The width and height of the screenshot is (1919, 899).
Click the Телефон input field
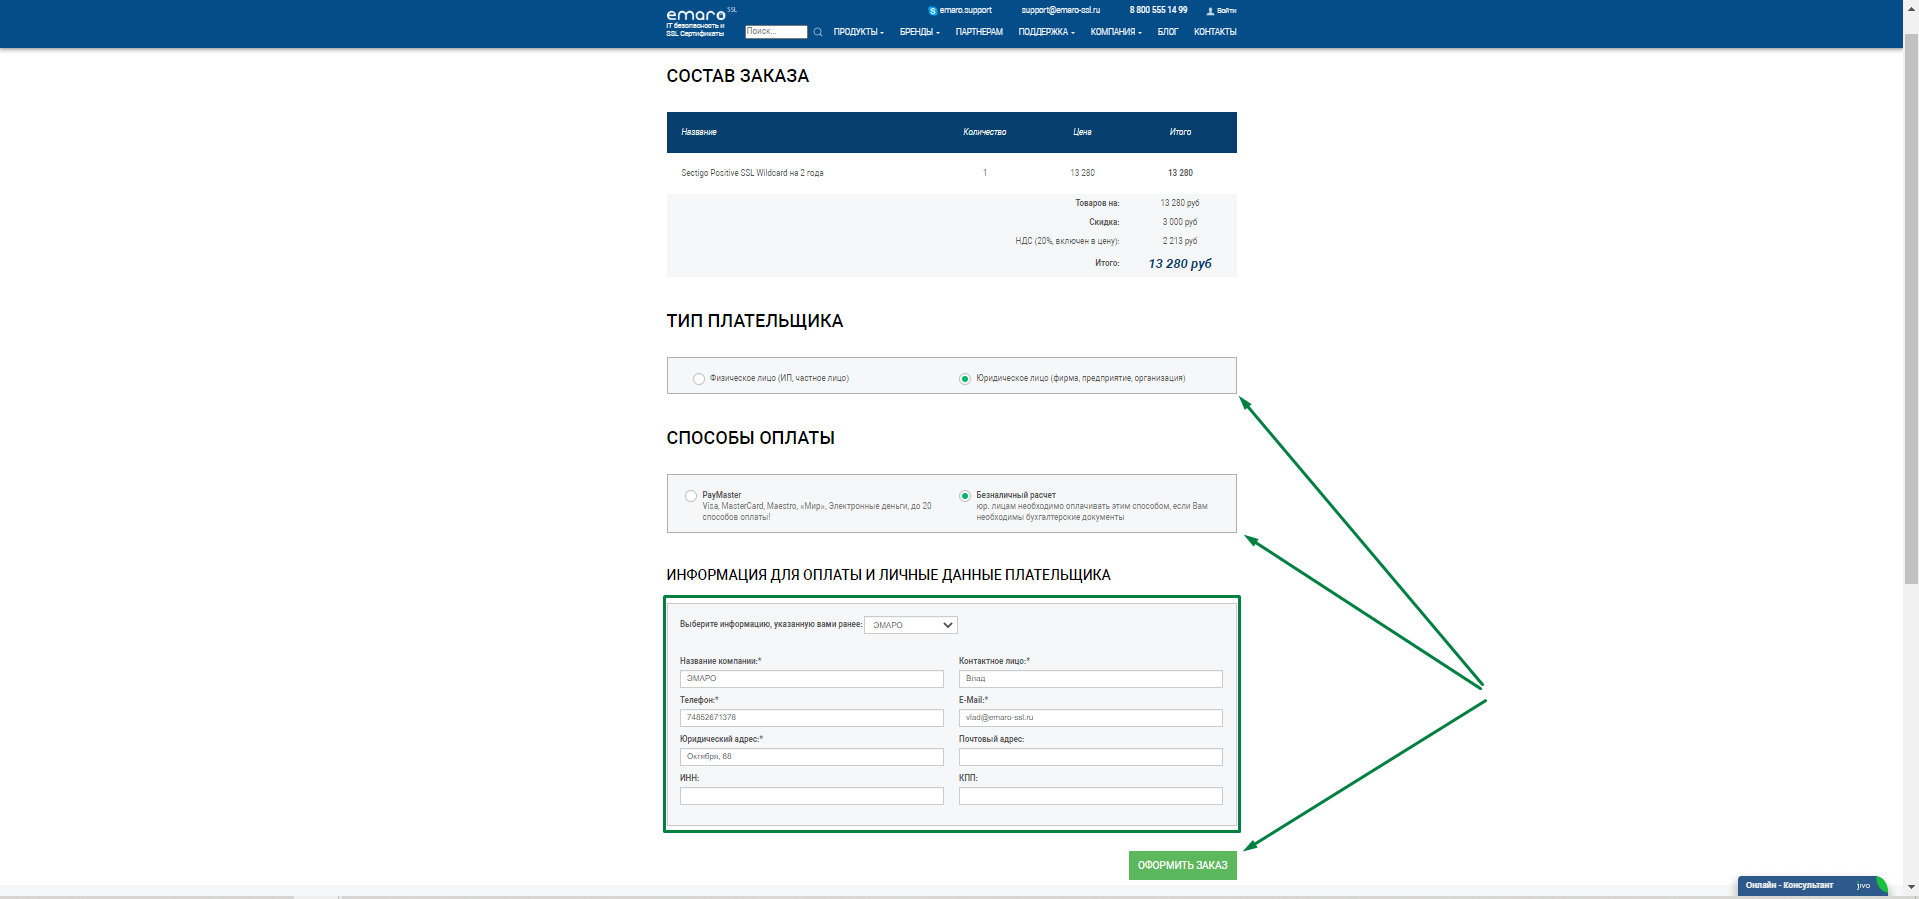(x=812, y=718)
